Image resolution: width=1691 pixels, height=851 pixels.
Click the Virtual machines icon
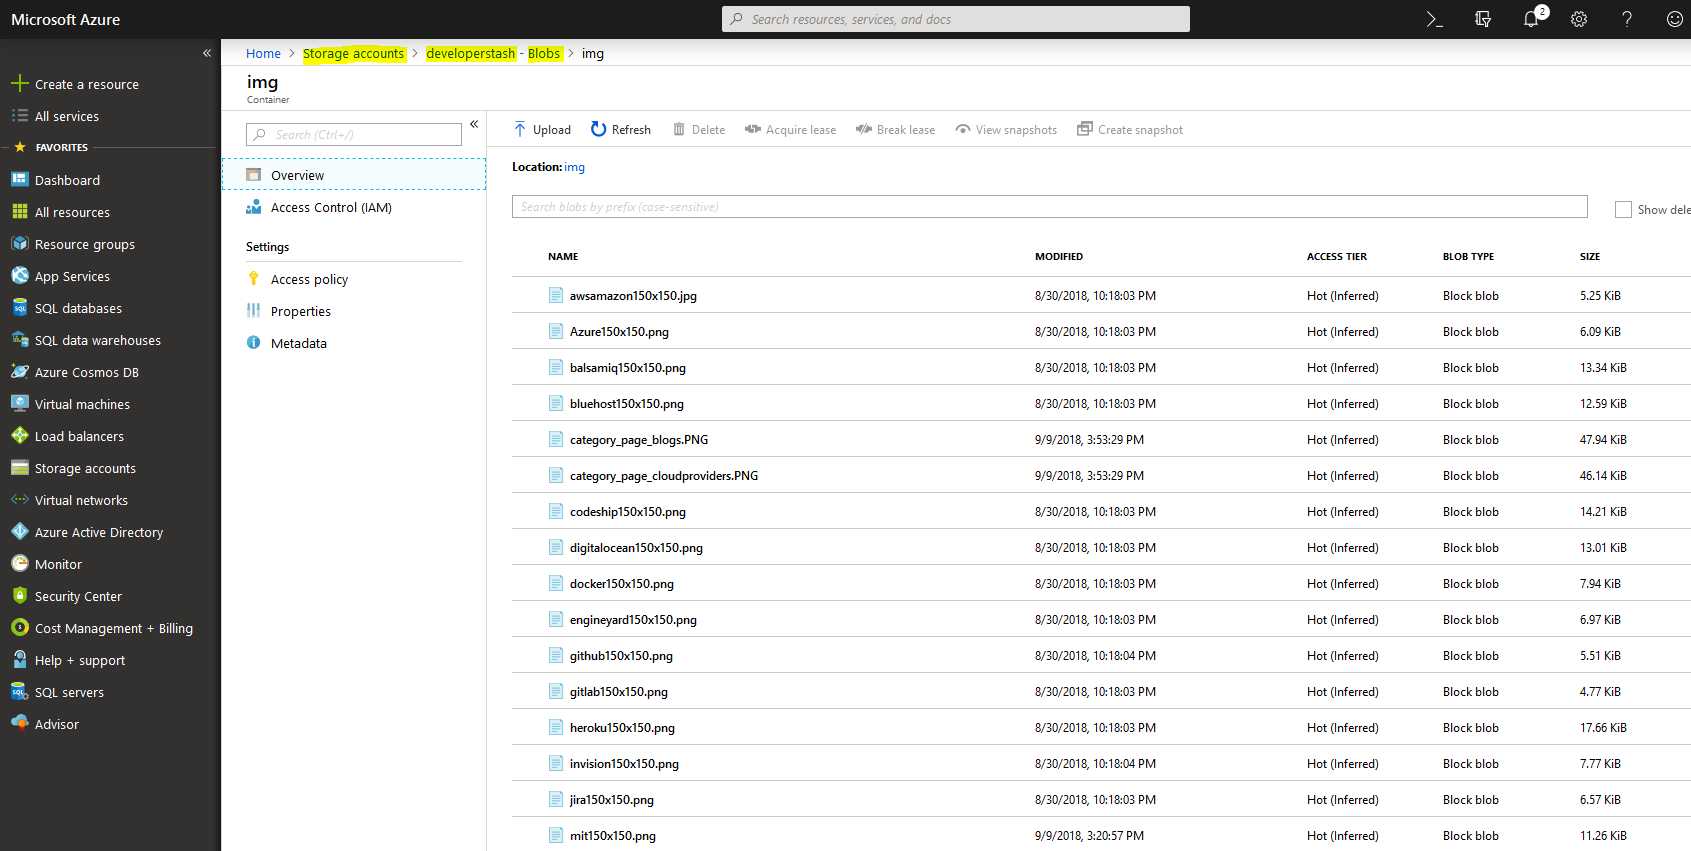point(20,404)
